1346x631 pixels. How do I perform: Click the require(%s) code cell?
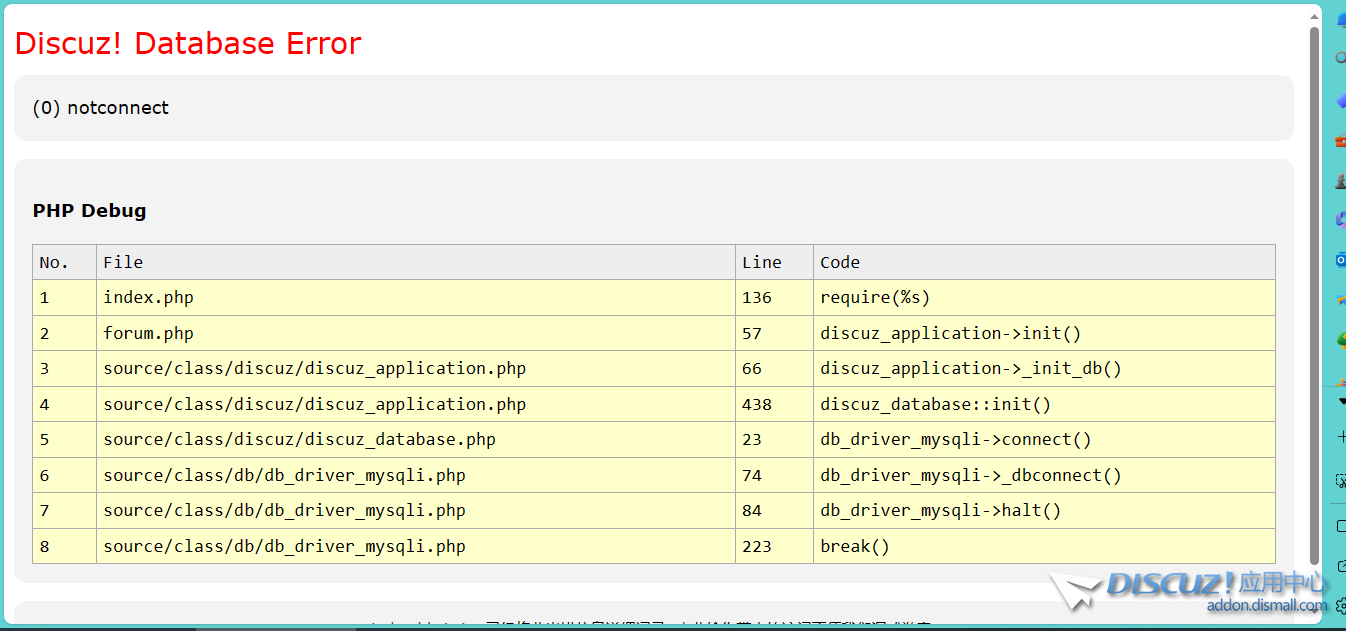(x=1044, y=298)
